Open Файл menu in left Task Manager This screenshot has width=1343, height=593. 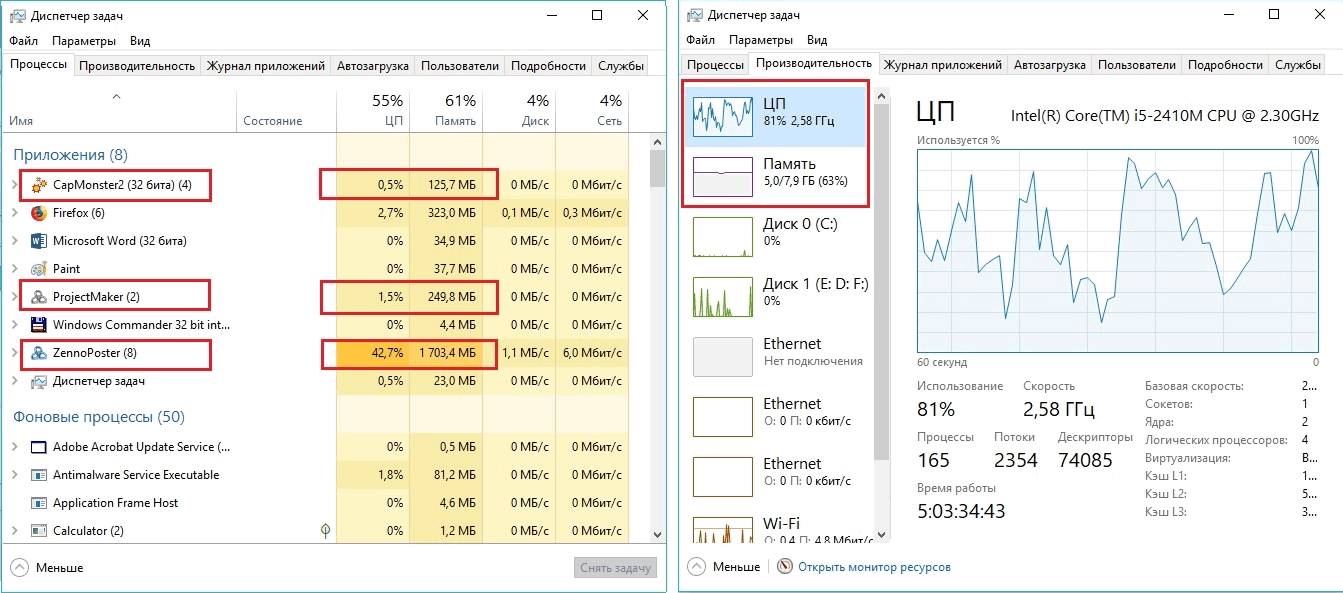coord(24,41)
